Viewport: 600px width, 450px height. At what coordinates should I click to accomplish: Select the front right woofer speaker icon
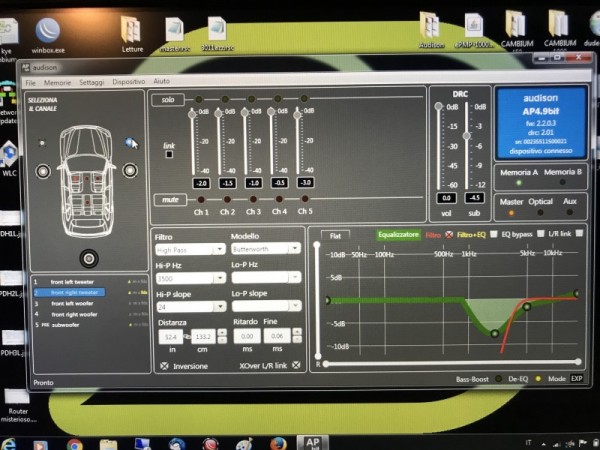click(x=130, y=170)
